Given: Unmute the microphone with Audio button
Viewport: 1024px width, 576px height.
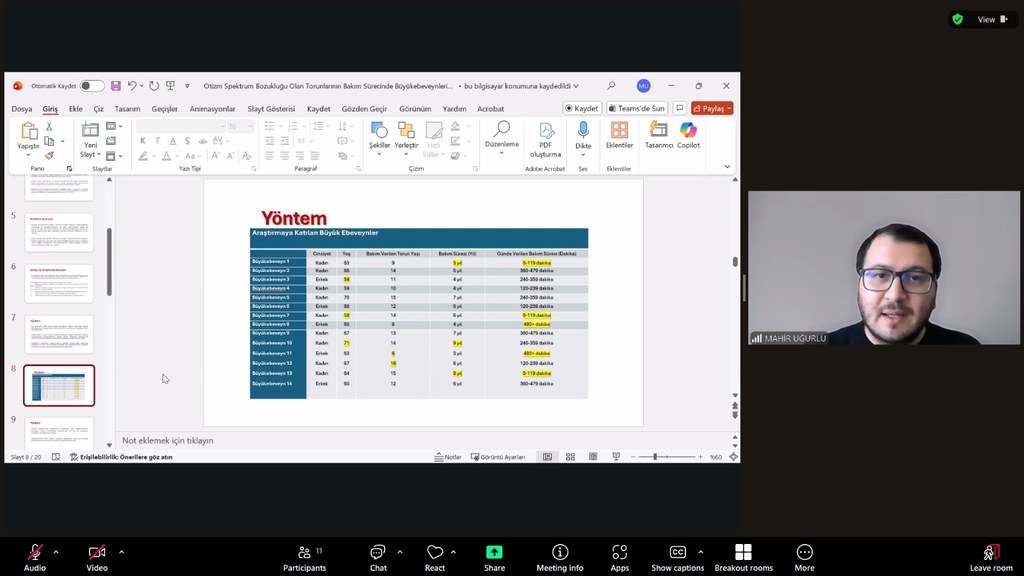Looking at the screenshot, I should tap(35, 558).
